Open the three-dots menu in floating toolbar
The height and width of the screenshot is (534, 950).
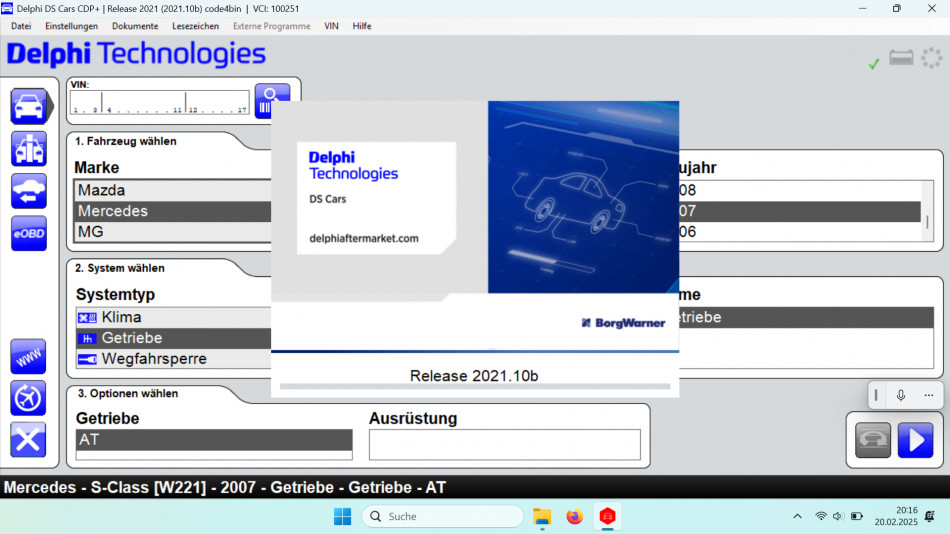[929, 395]
